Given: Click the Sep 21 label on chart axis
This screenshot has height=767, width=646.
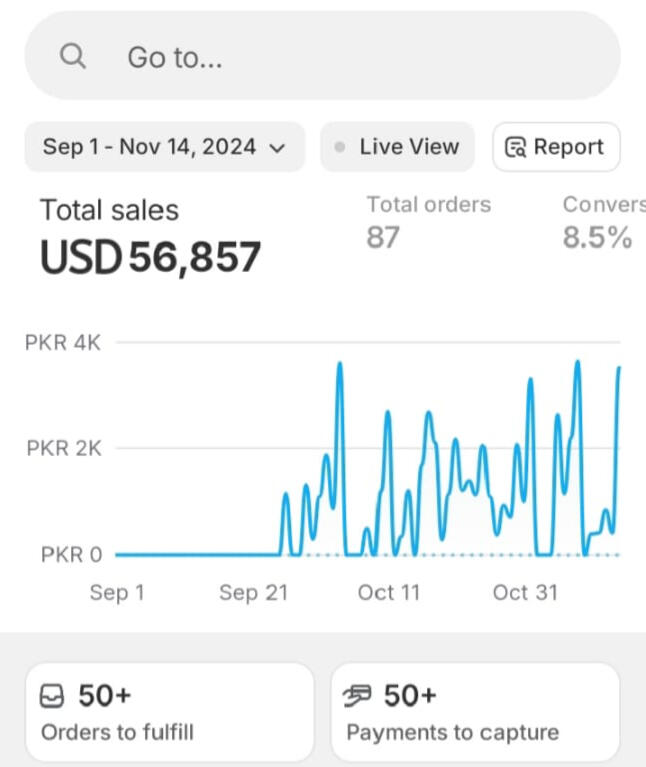Looking at the screenshot, I should (x=253, y=593).
